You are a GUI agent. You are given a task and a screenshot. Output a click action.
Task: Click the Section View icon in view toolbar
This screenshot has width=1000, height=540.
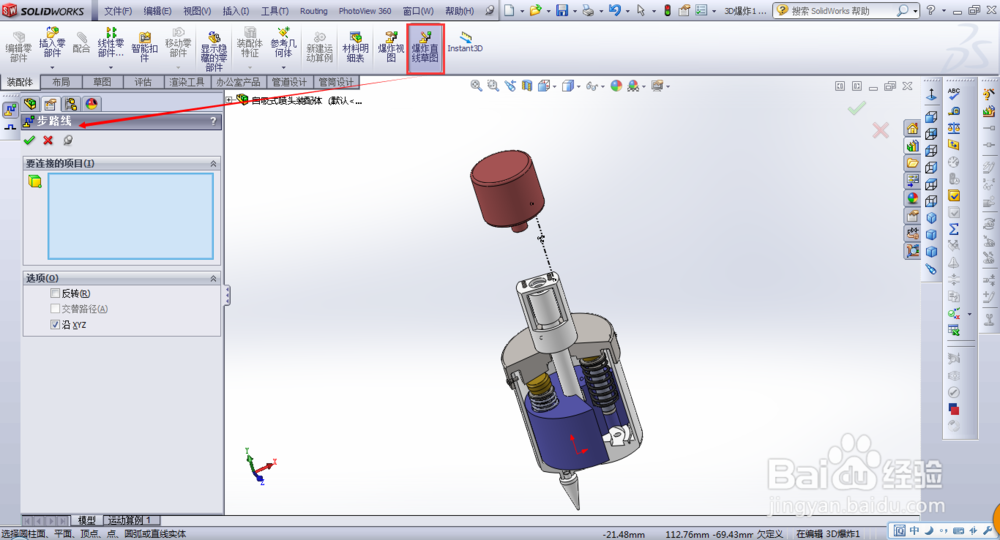point(527,85)
